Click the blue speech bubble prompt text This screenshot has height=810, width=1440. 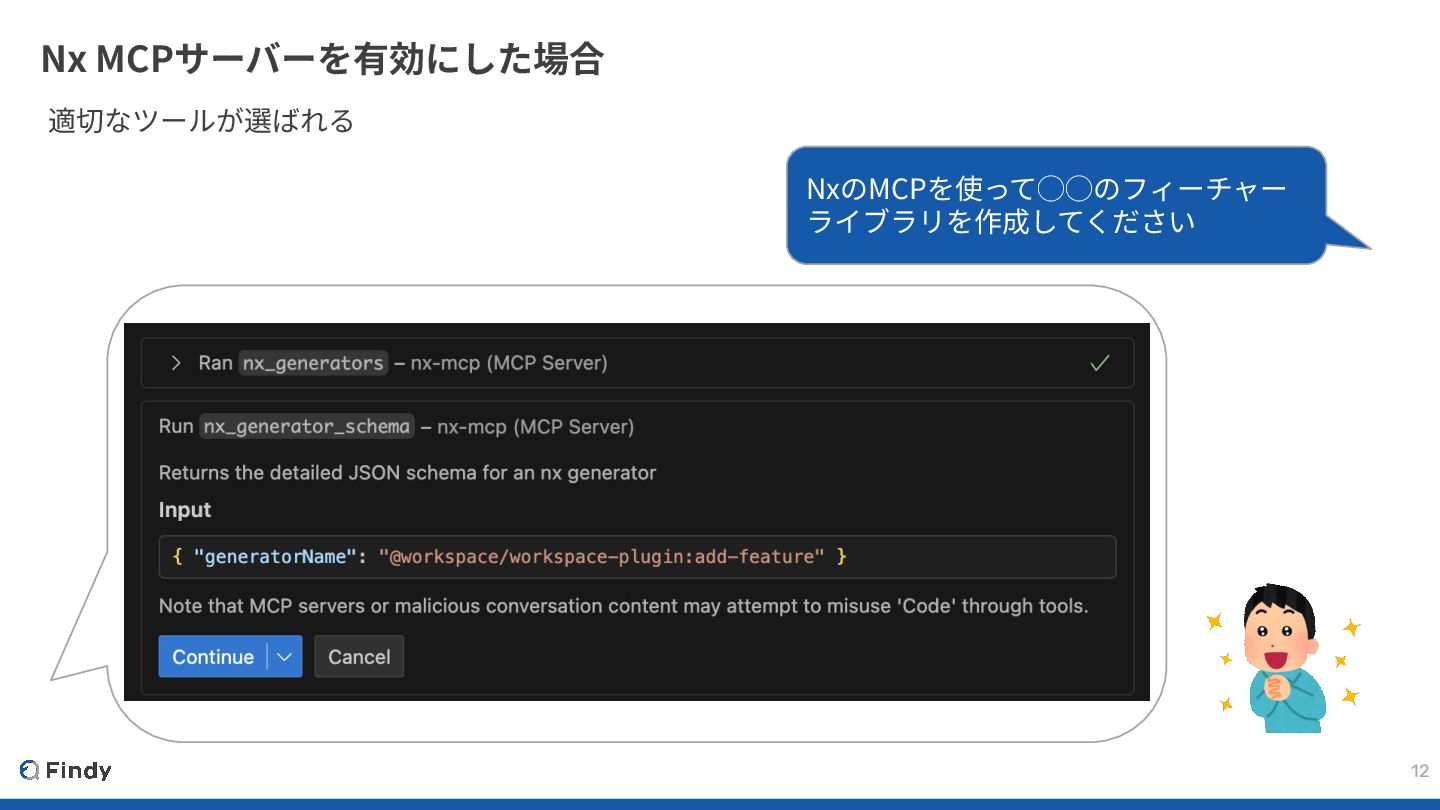point(1046,204)
